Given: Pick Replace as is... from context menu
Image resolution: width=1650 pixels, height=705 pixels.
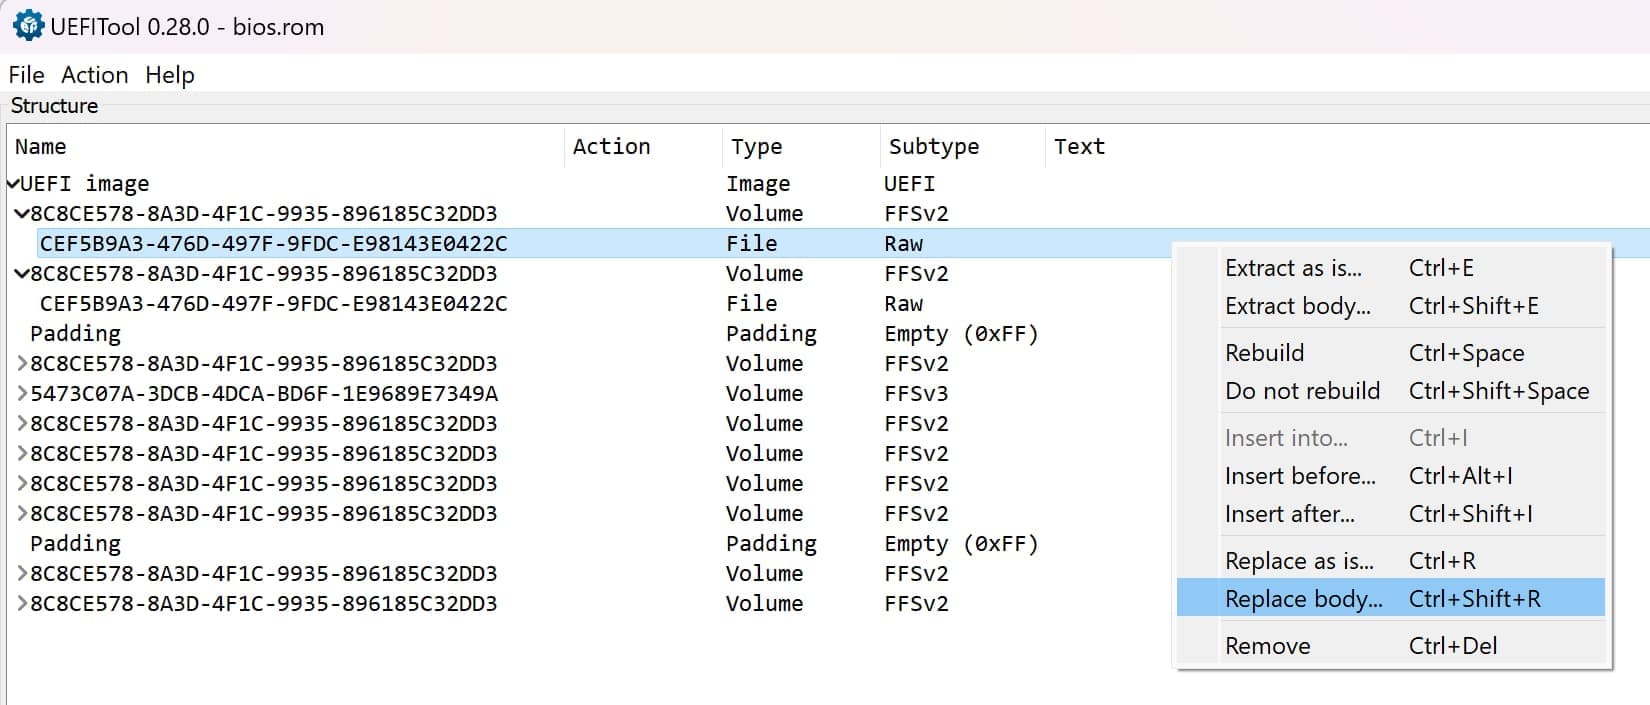Looking at the screenshot, I should [x=1390, y=561].
